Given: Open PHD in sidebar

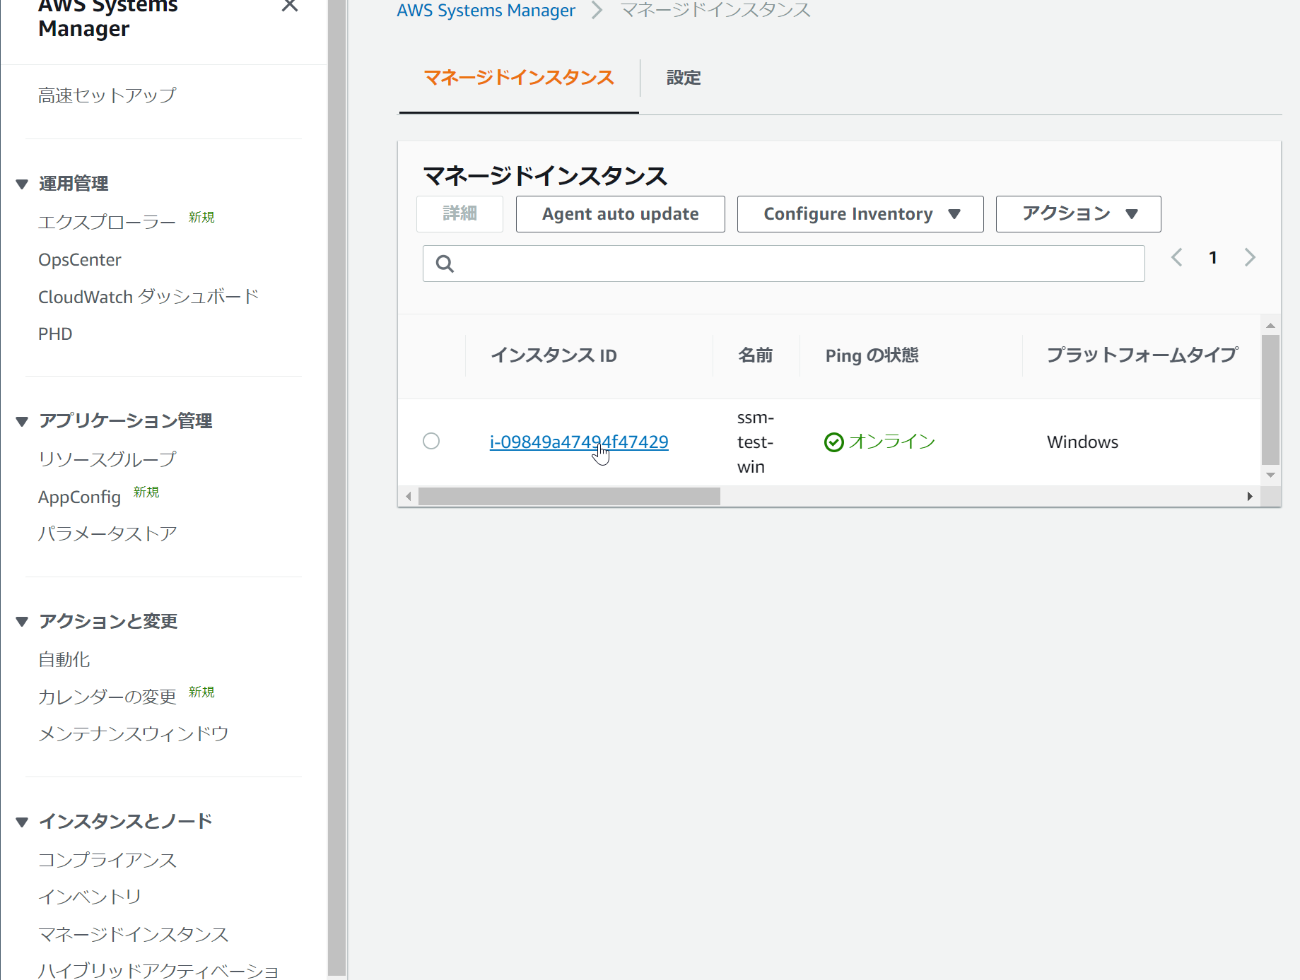Looking at the screenshot, I should point(55,334).
